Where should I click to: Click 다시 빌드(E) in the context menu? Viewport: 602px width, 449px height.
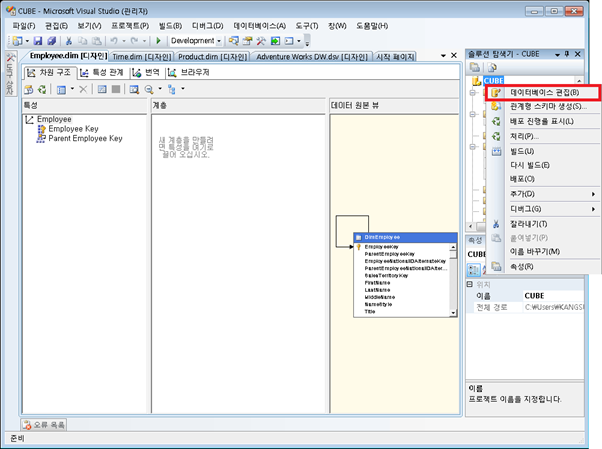pos(544,165)
